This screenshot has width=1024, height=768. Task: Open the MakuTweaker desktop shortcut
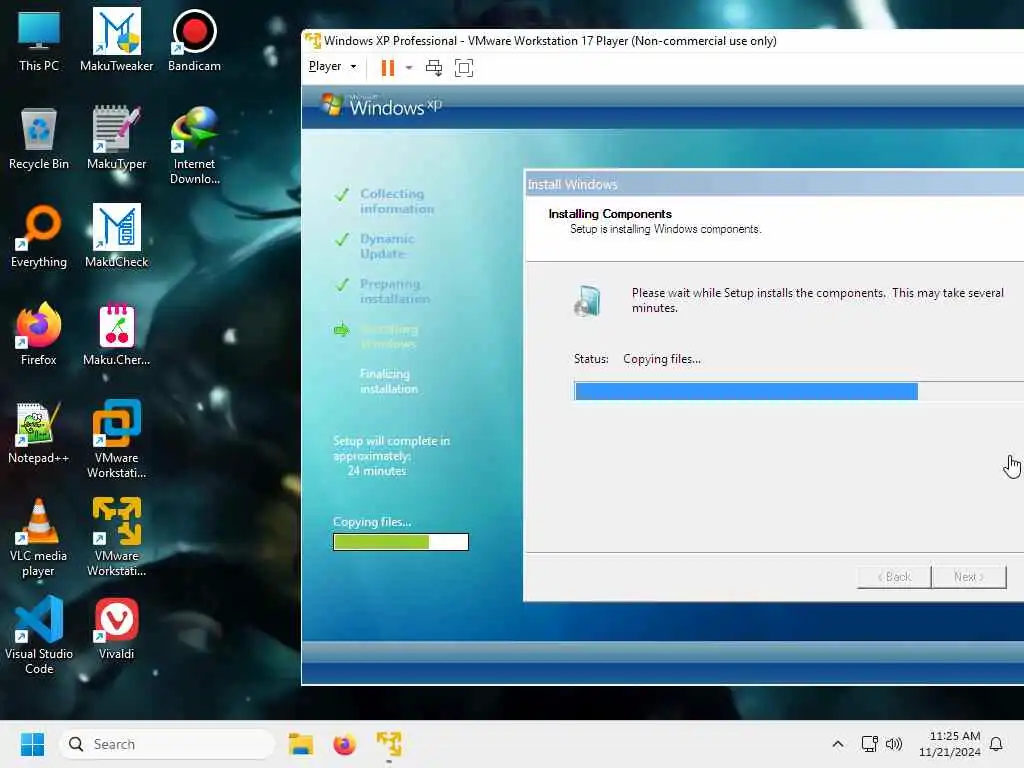tap(116, 41)
